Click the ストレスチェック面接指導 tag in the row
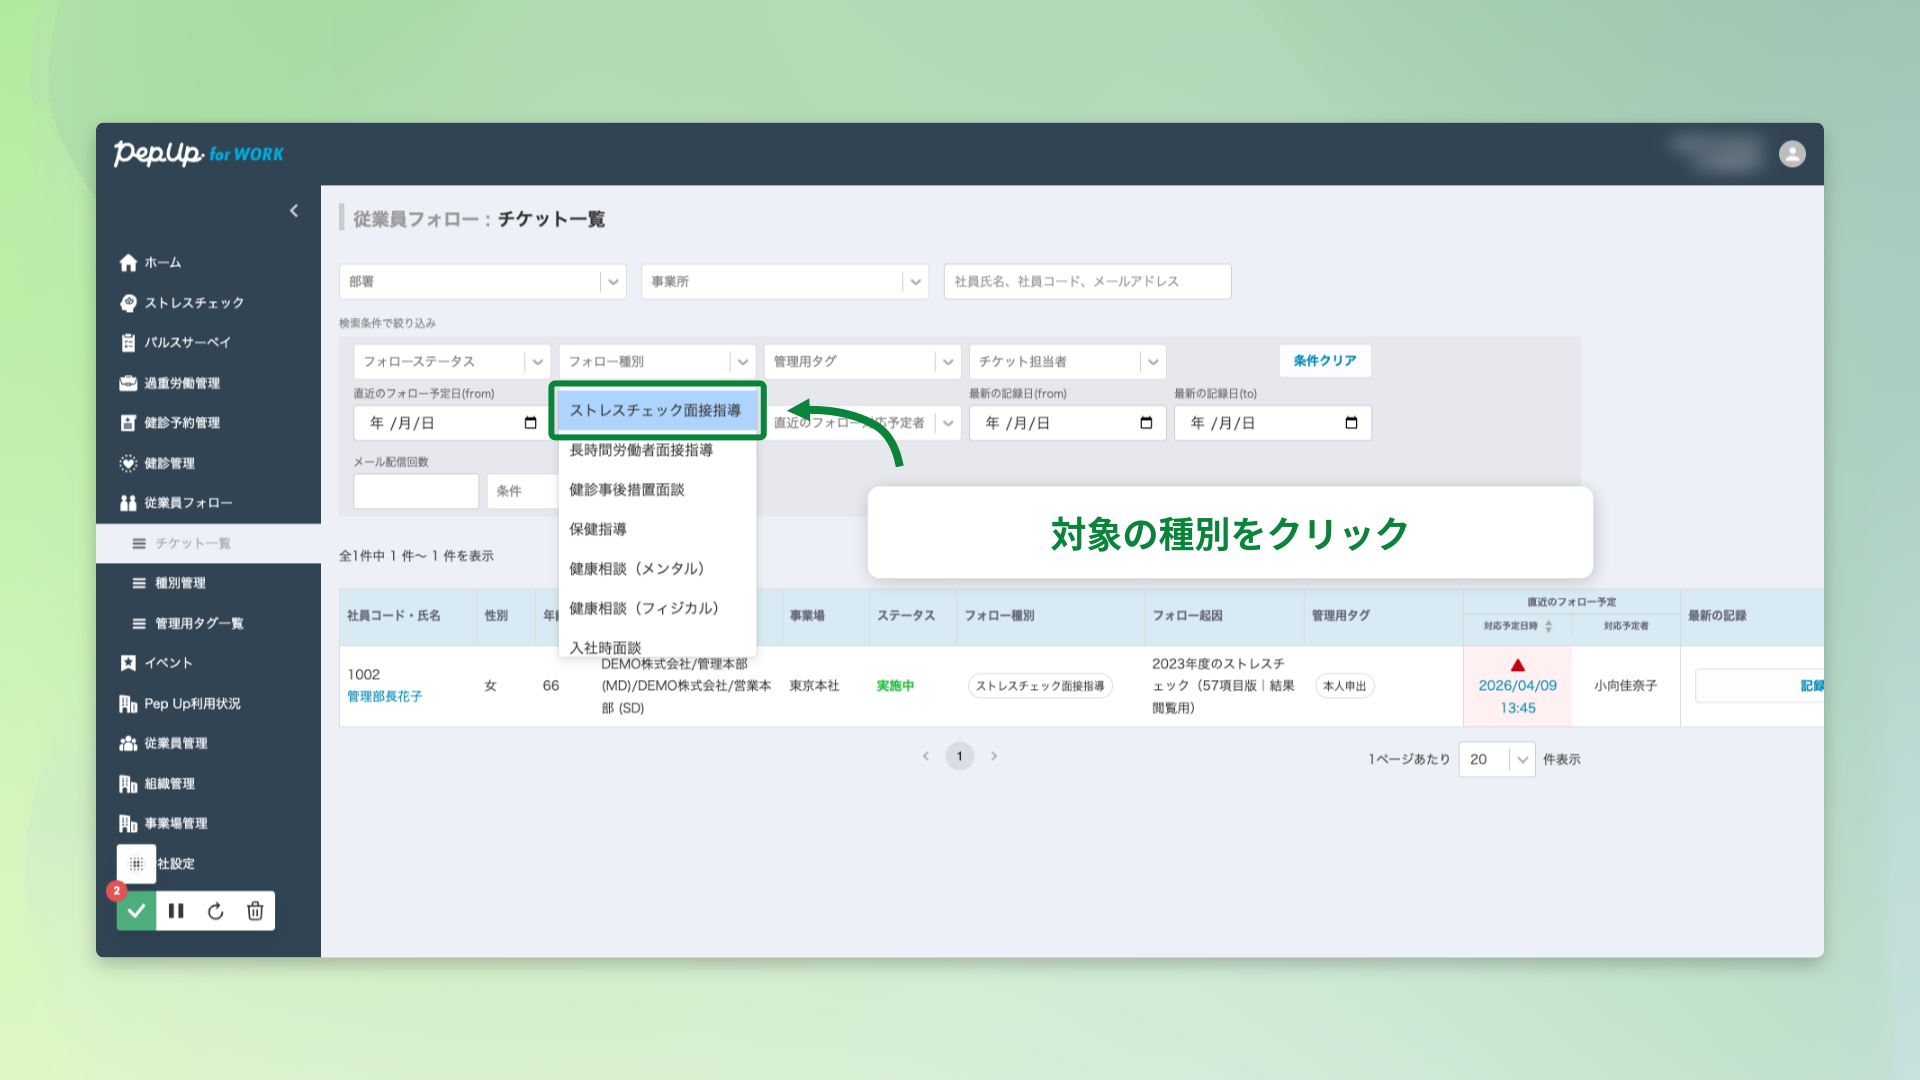The width and height of the screenshot is (1920, 1080). pyautogui.click(x=1040, y=686)
